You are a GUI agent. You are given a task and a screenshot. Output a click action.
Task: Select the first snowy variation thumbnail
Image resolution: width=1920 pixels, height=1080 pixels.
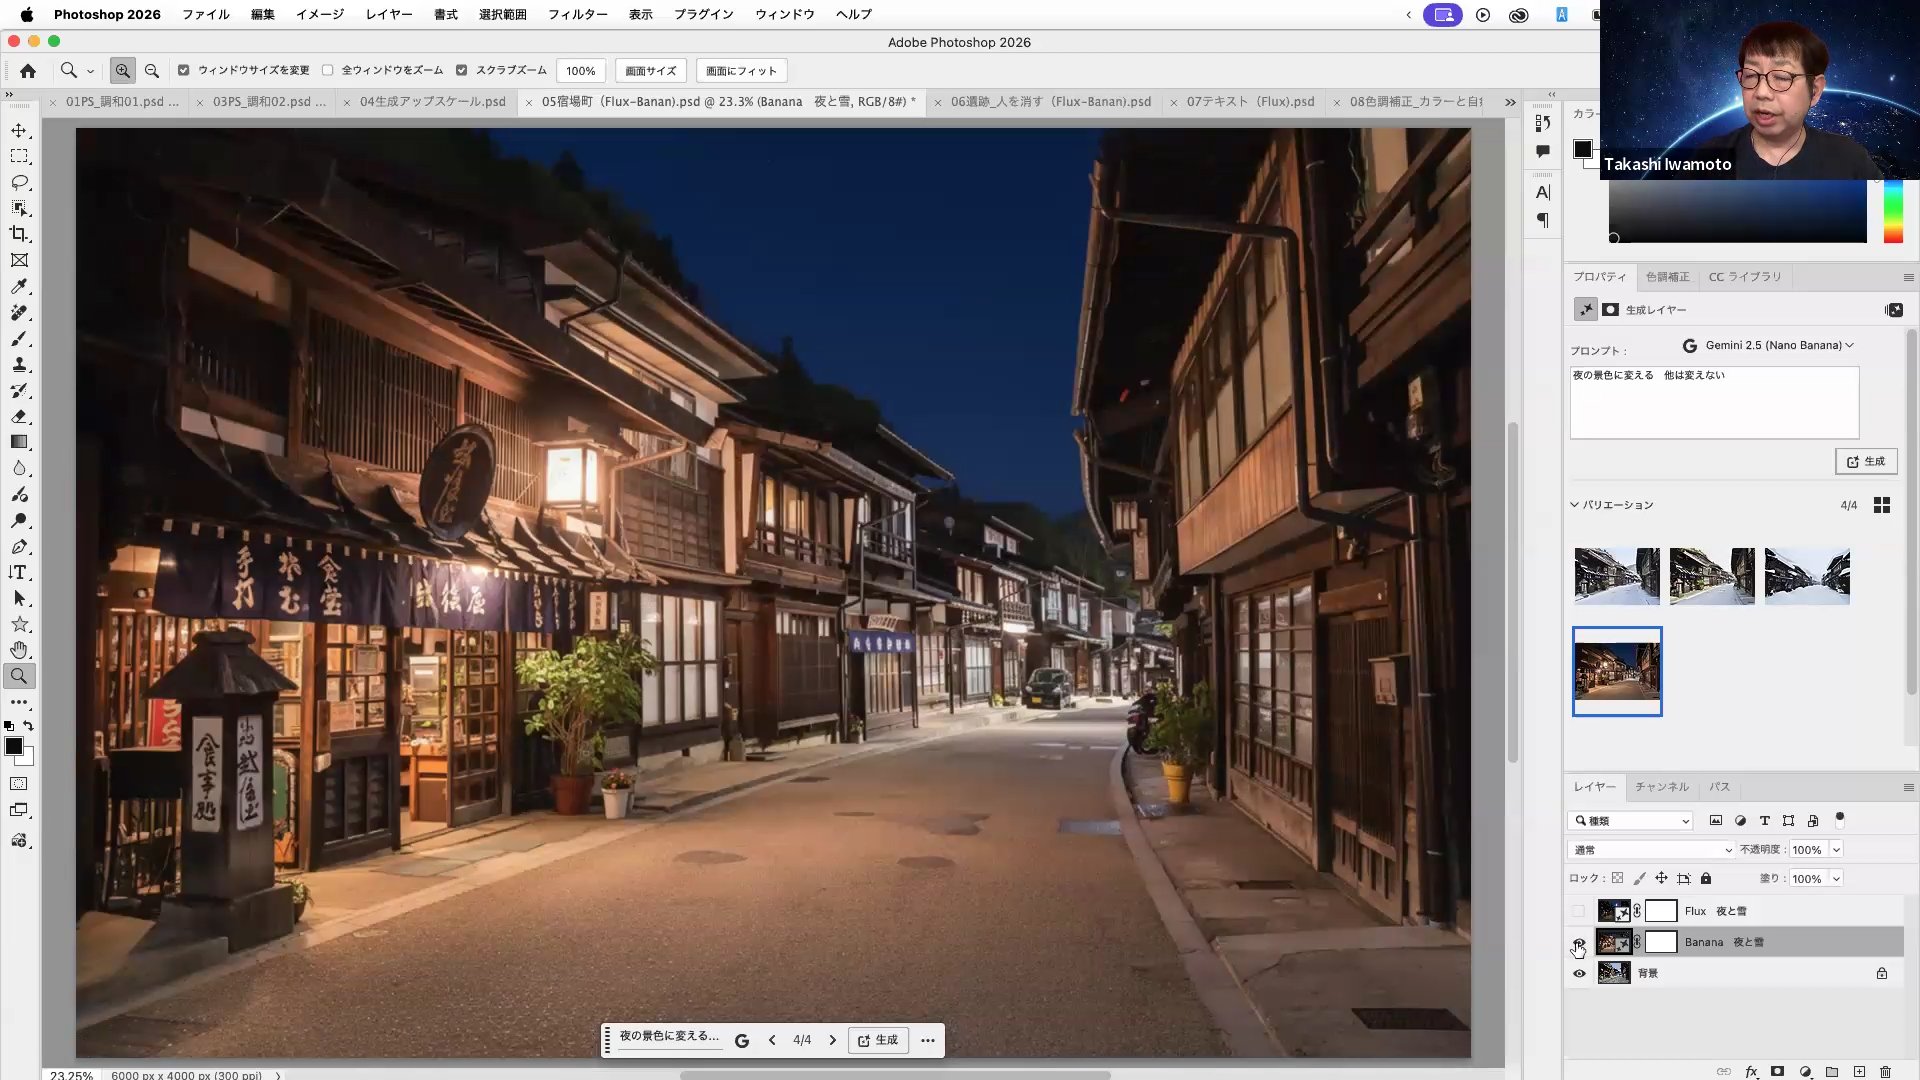click(1616, 576)
